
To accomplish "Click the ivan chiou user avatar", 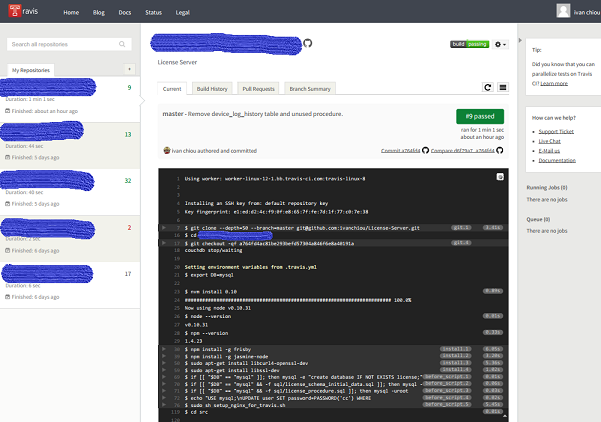I will coord(563,11).
